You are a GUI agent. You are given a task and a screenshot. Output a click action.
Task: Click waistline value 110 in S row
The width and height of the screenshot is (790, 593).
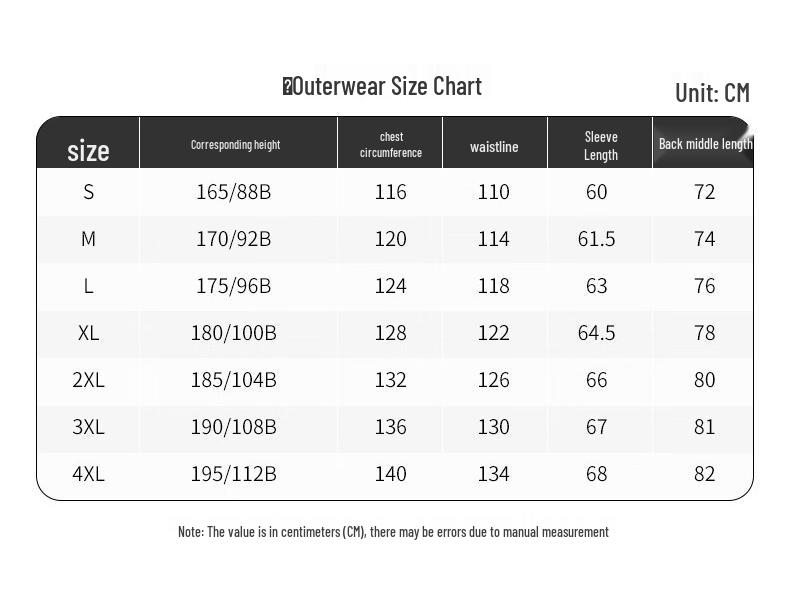pos(494,192)
